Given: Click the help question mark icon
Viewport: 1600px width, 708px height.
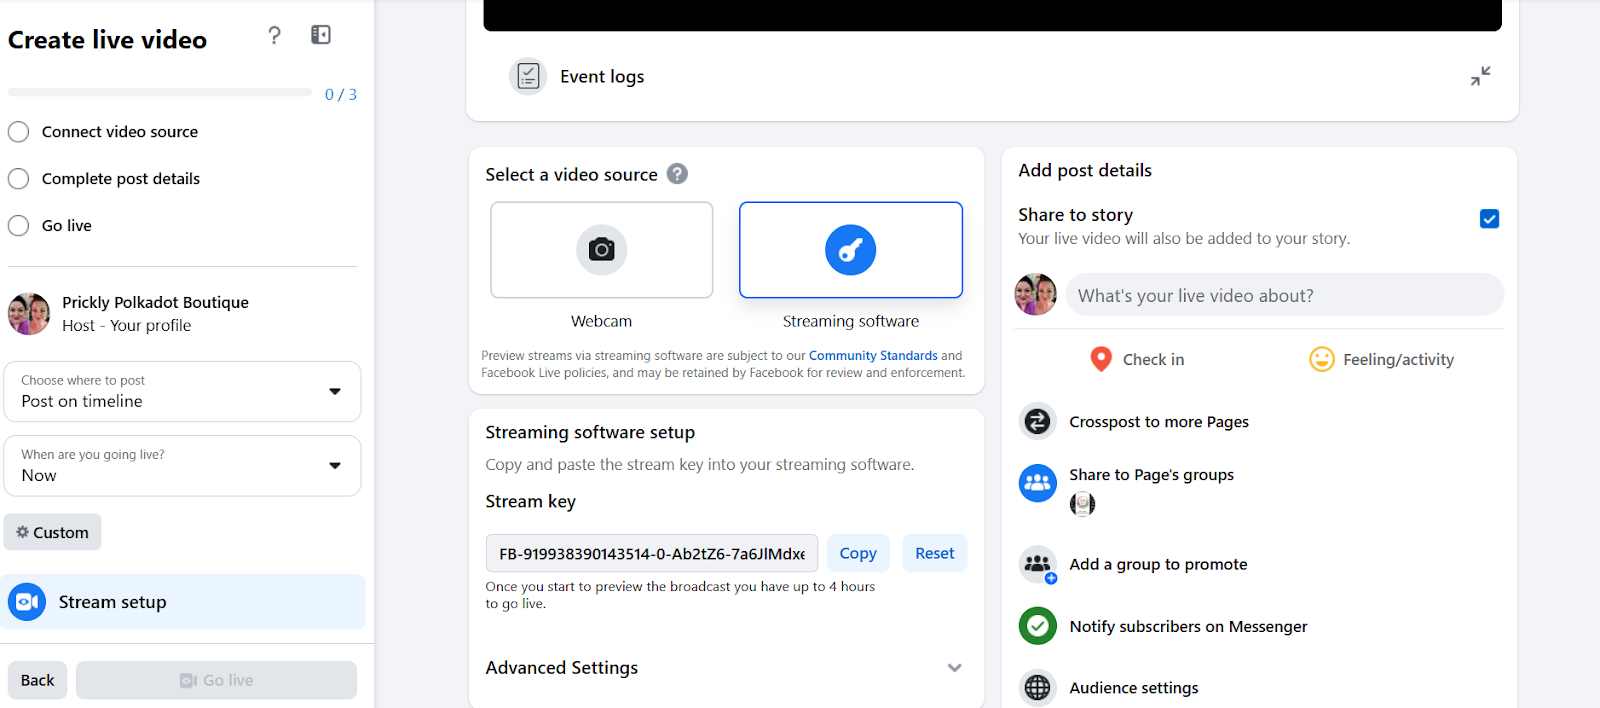Looking at the screenshot, I should [x=274, y=36].
